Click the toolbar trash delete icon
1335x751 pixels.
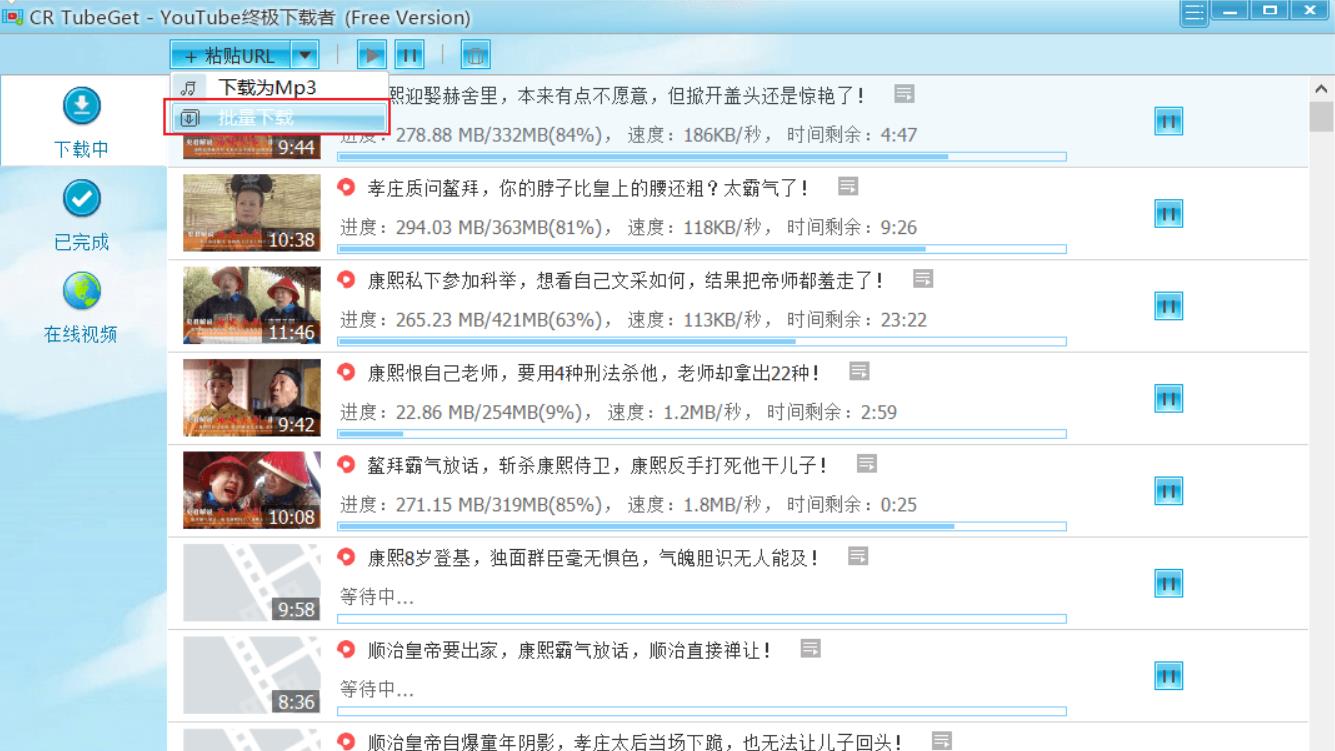click(x=475, y=56)
